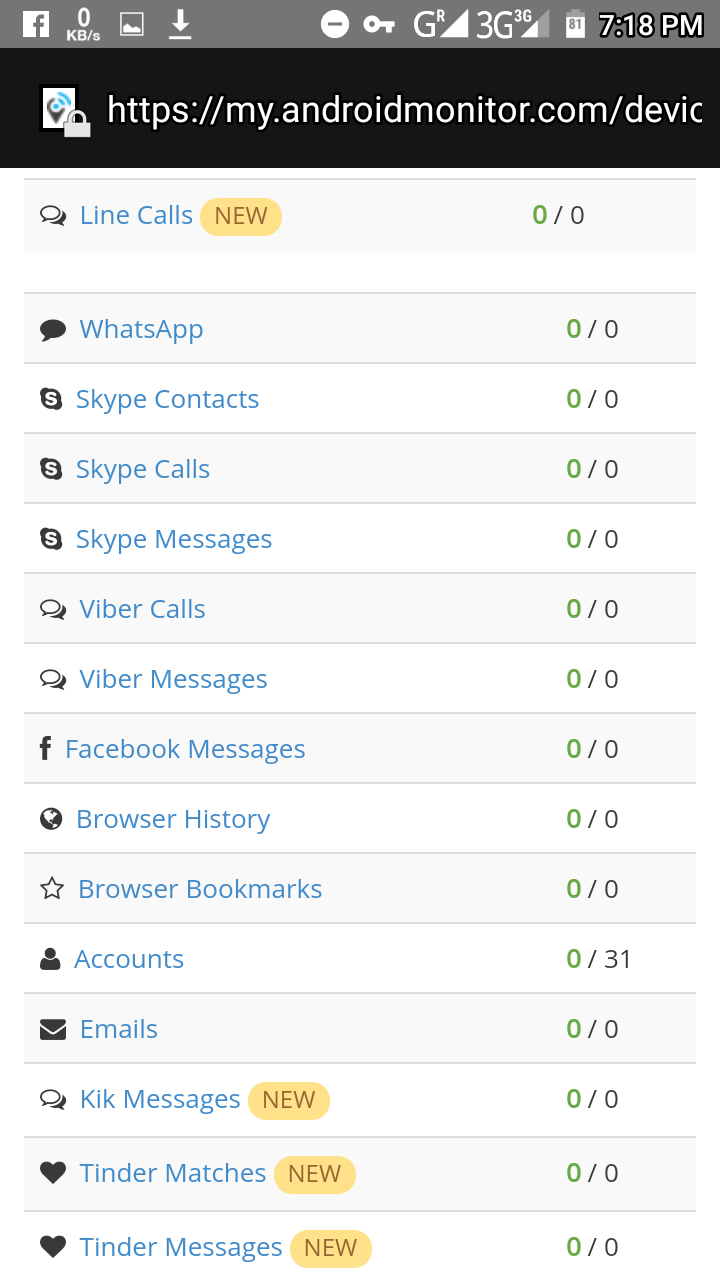Click the Accounts person icon
The width and height of the screenshot is (720, 1280).
[x=50, y=959]
